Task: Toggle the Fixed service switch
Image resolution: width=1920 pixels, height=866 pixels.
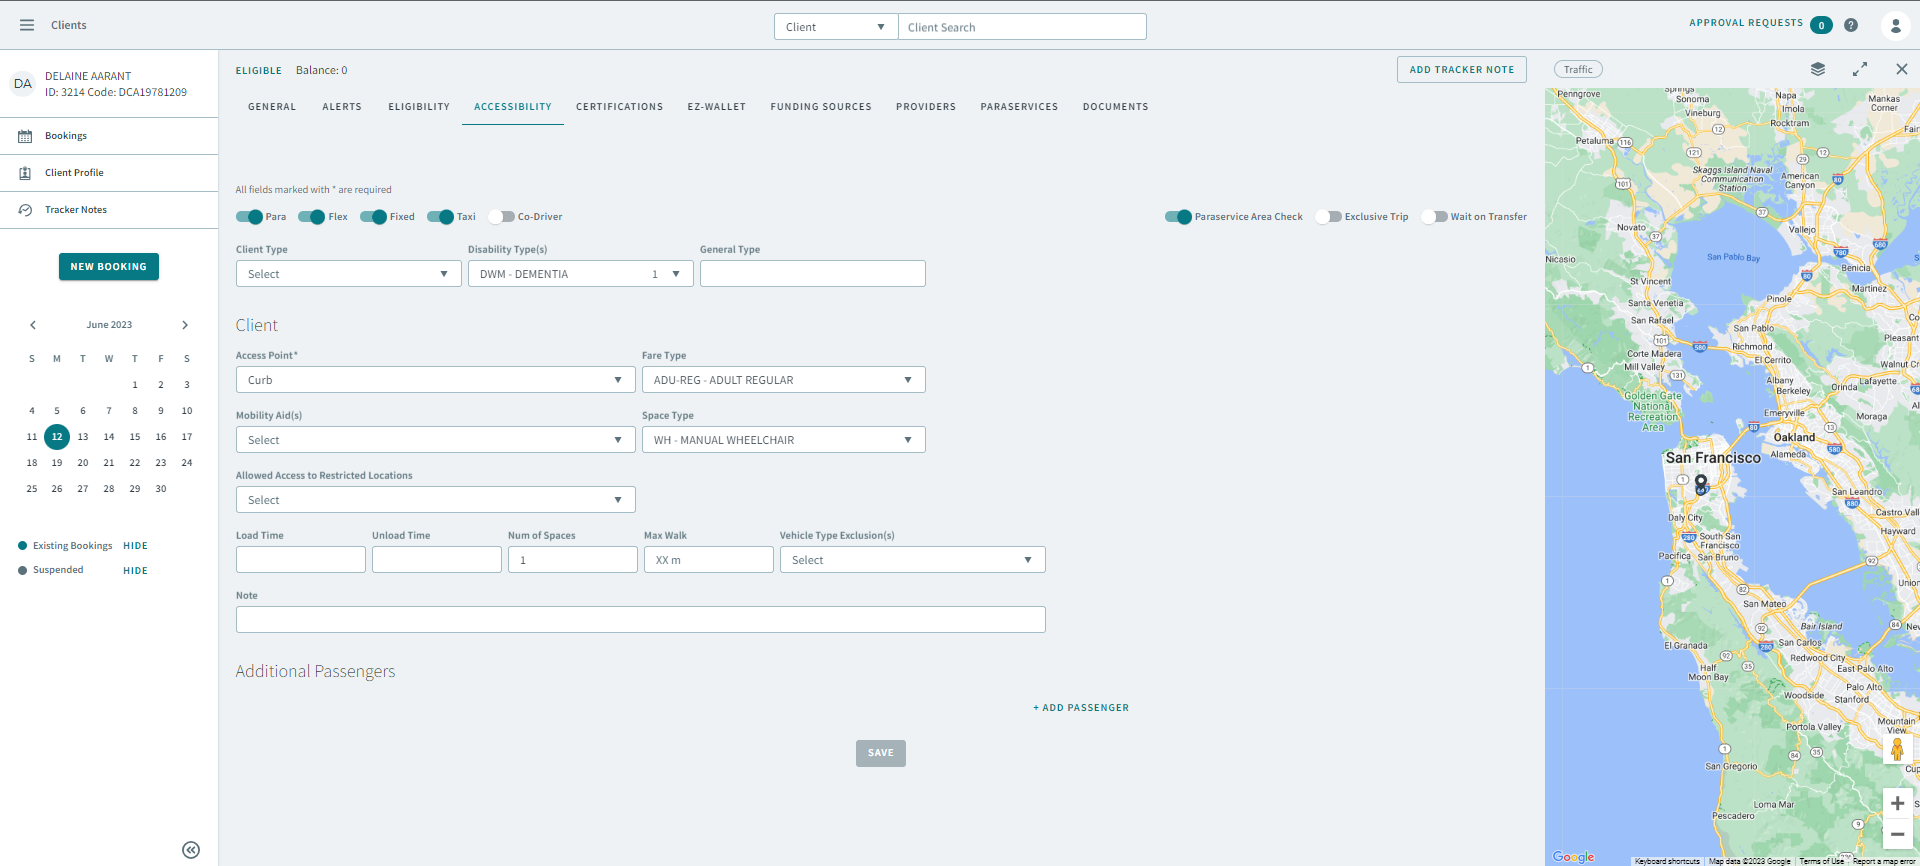Action: click(373, 217)
